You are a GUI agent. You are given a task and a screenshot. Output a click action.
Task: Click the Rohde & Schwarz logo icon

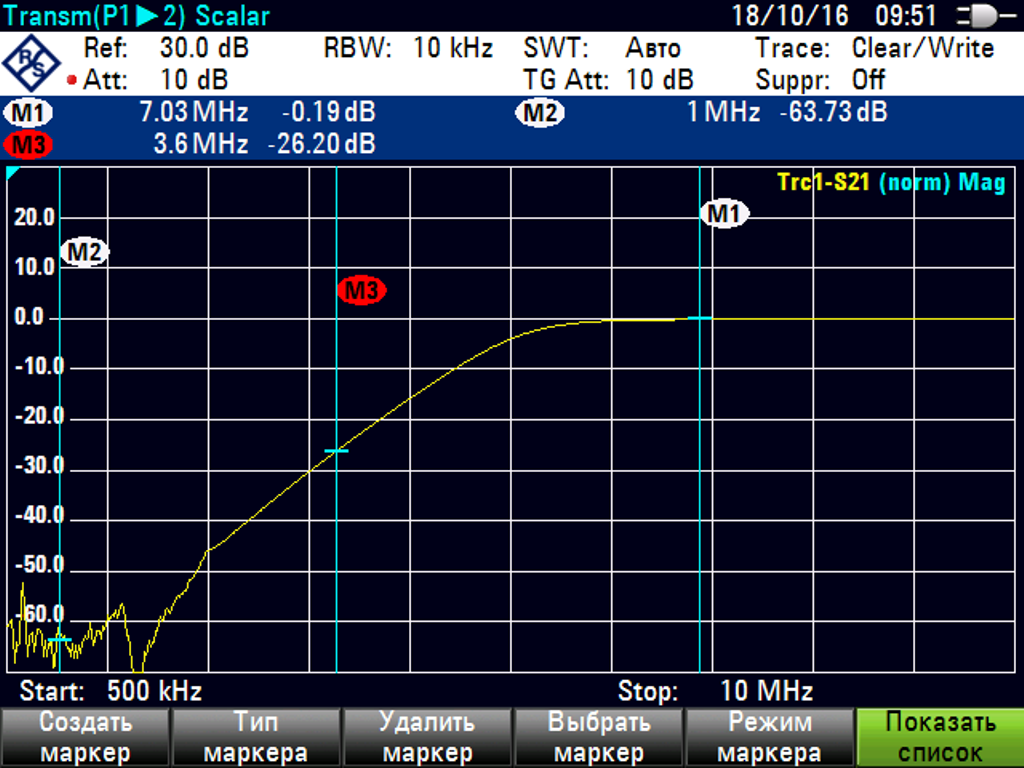coord(31,62)
